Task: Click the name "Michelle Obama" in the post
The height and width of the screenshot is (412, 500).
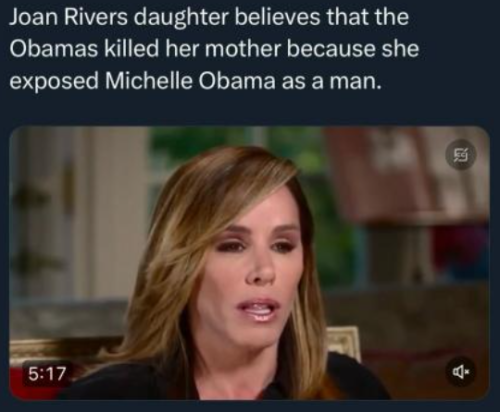Action: tap(190, 81)
